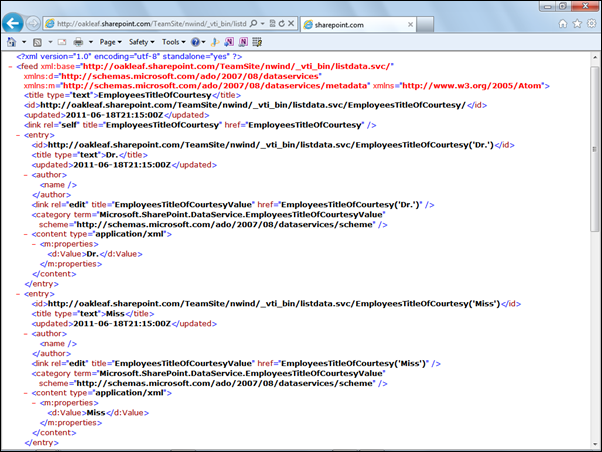
Task: Click the Send to OneNote icon
Action: 229,42
